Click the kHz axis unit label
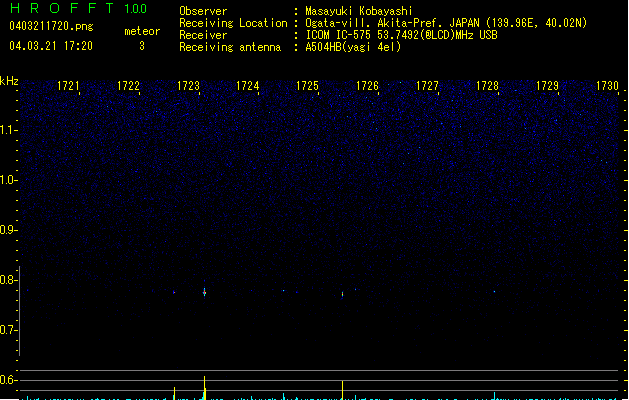Image resolution: width=629 pixels, height=400 pixels. coord(9,81)
